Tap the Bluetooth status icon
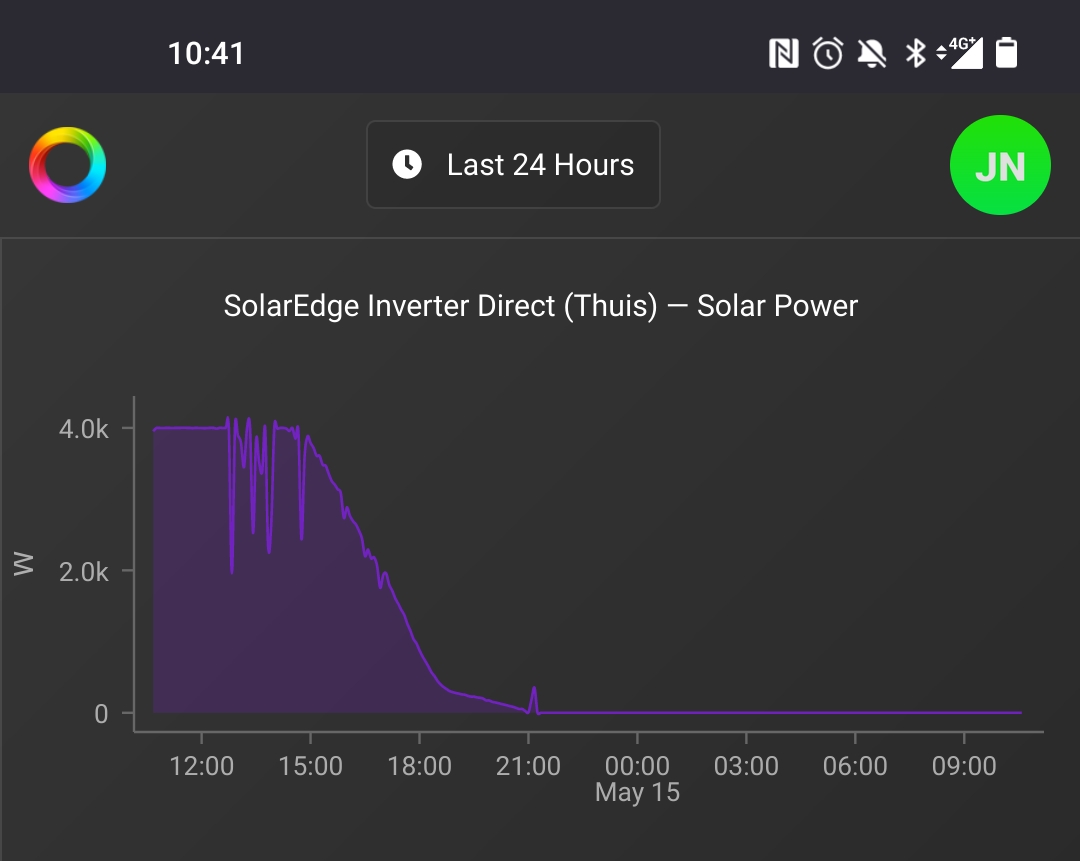The height and width of the screenshot is (861, 1080). click(x=915, y=53)
